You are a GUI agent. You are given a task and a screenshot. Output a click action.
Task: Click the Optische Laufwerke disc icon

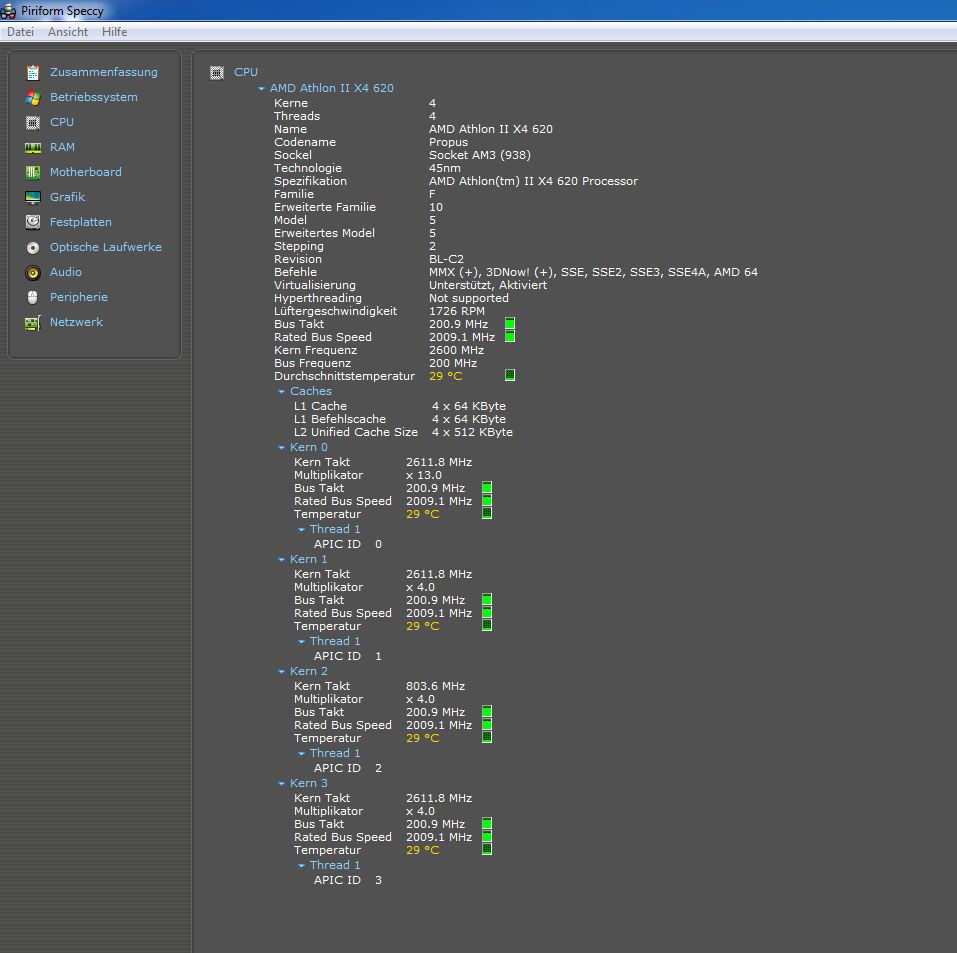[x=33, y=248]
